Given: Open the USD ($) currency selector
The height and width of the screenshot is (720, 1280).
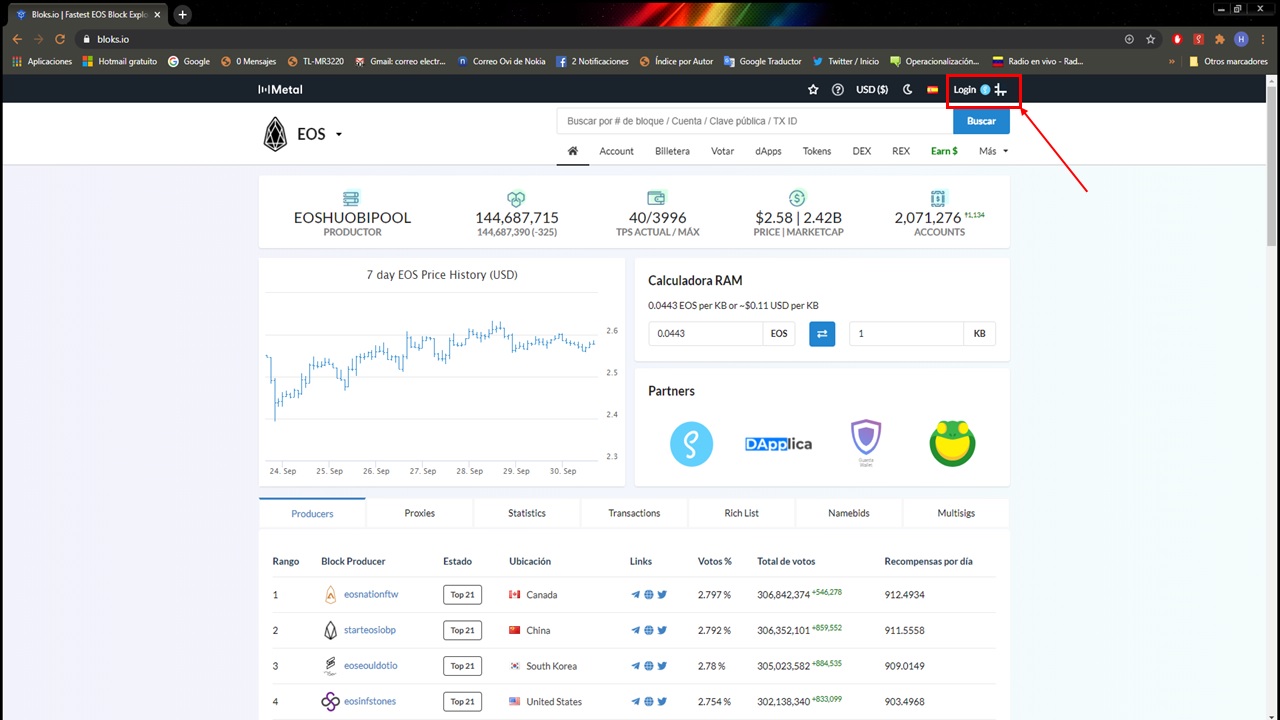Looking at the screenshot, I should pos(872,90).
